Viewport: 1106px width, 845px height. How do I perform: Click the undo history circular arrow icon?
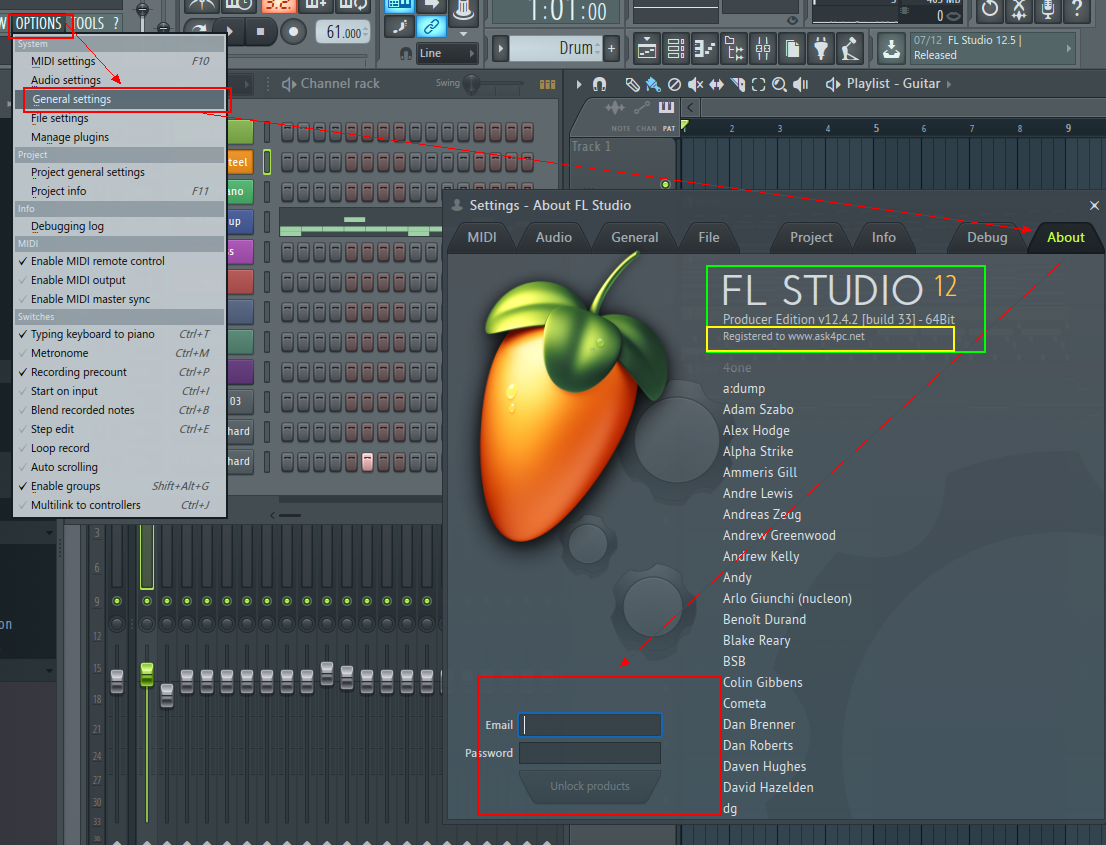point(990,9)
